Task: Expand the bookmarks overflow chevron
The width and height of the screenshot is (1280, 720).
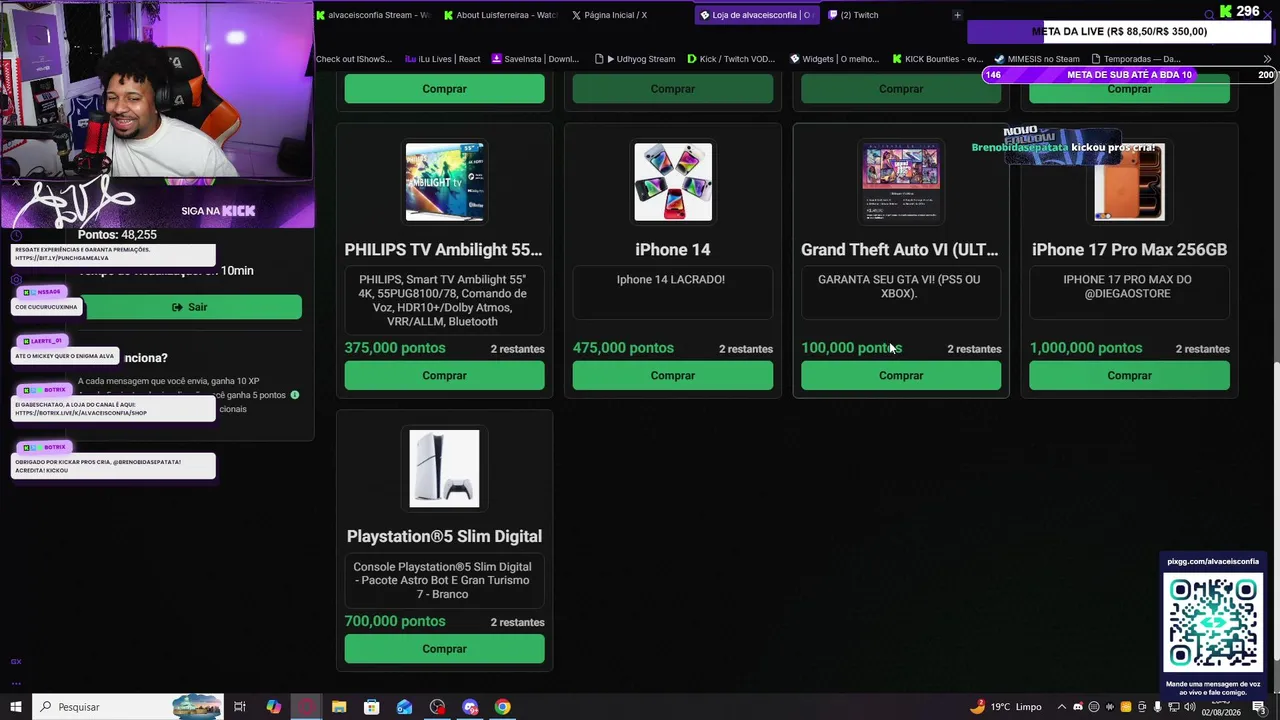Action: pyautogui.click(x=1267, y=59)
